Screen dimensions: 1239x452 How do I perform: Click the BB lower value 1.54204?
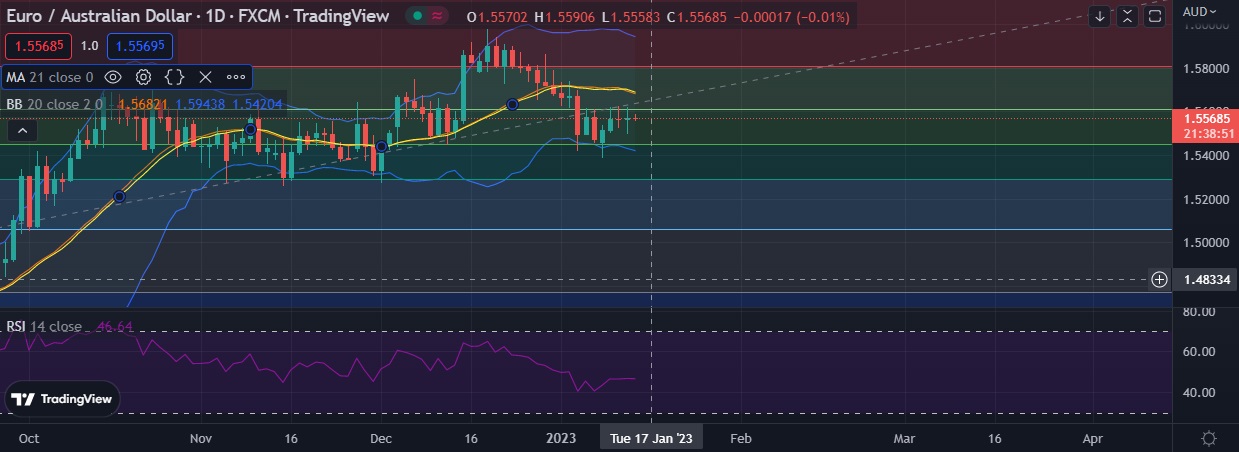coord(257,103)
